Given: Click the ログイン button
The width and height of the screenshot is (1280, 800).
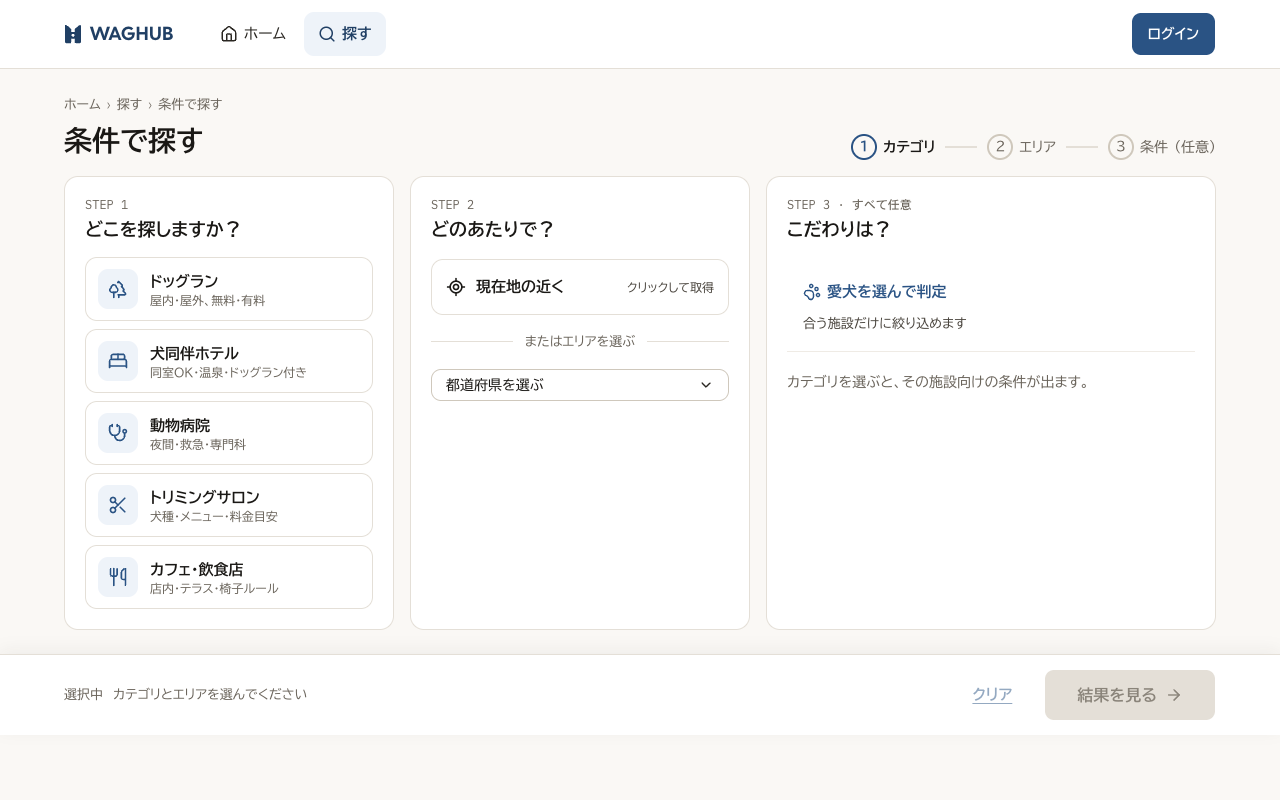Looking at the screenshot, I should click(x=1173, y=34).
